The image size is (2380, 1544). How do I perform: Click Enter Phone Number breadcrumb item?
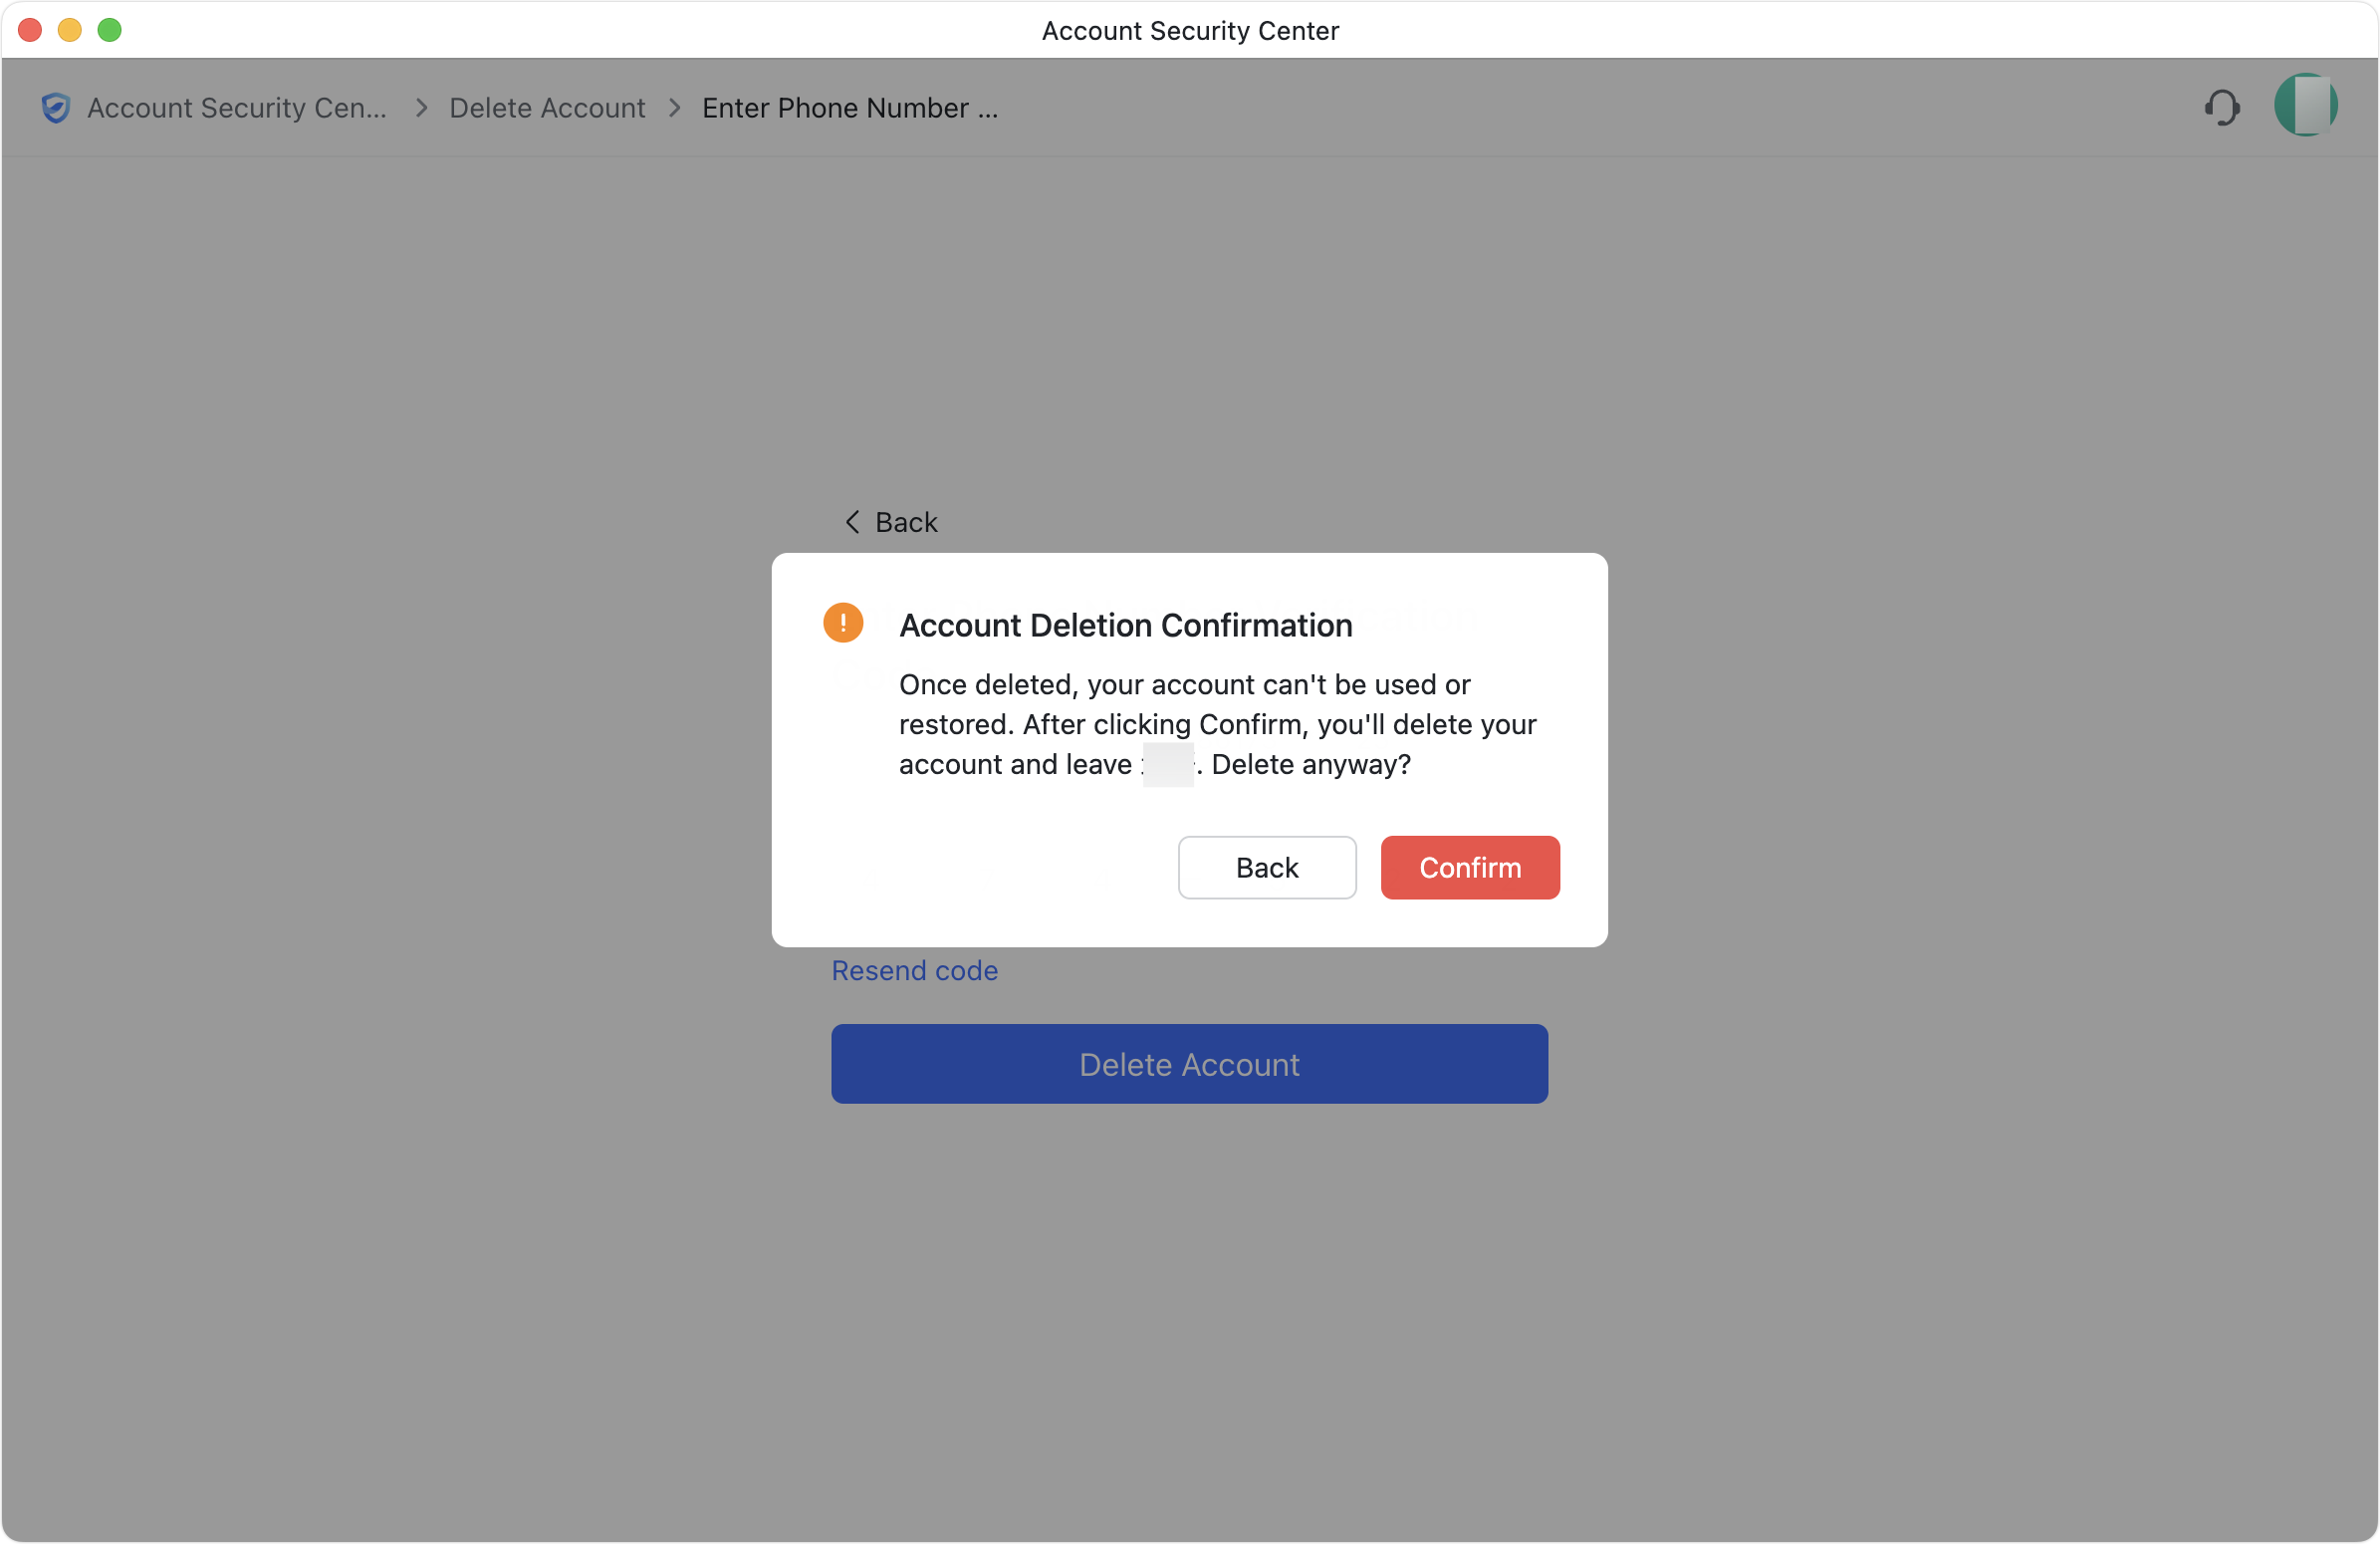click(x=850, y=107)
